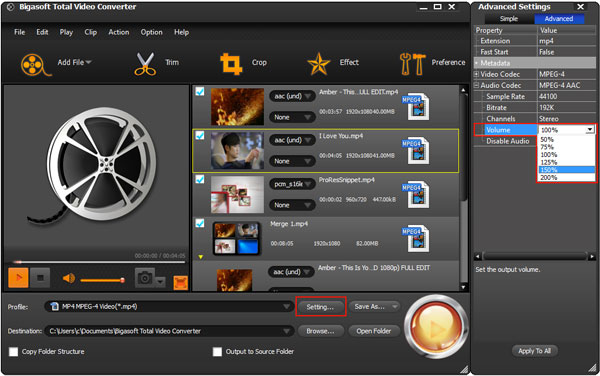
Task: Open the File menu
Action: (20, 32)
